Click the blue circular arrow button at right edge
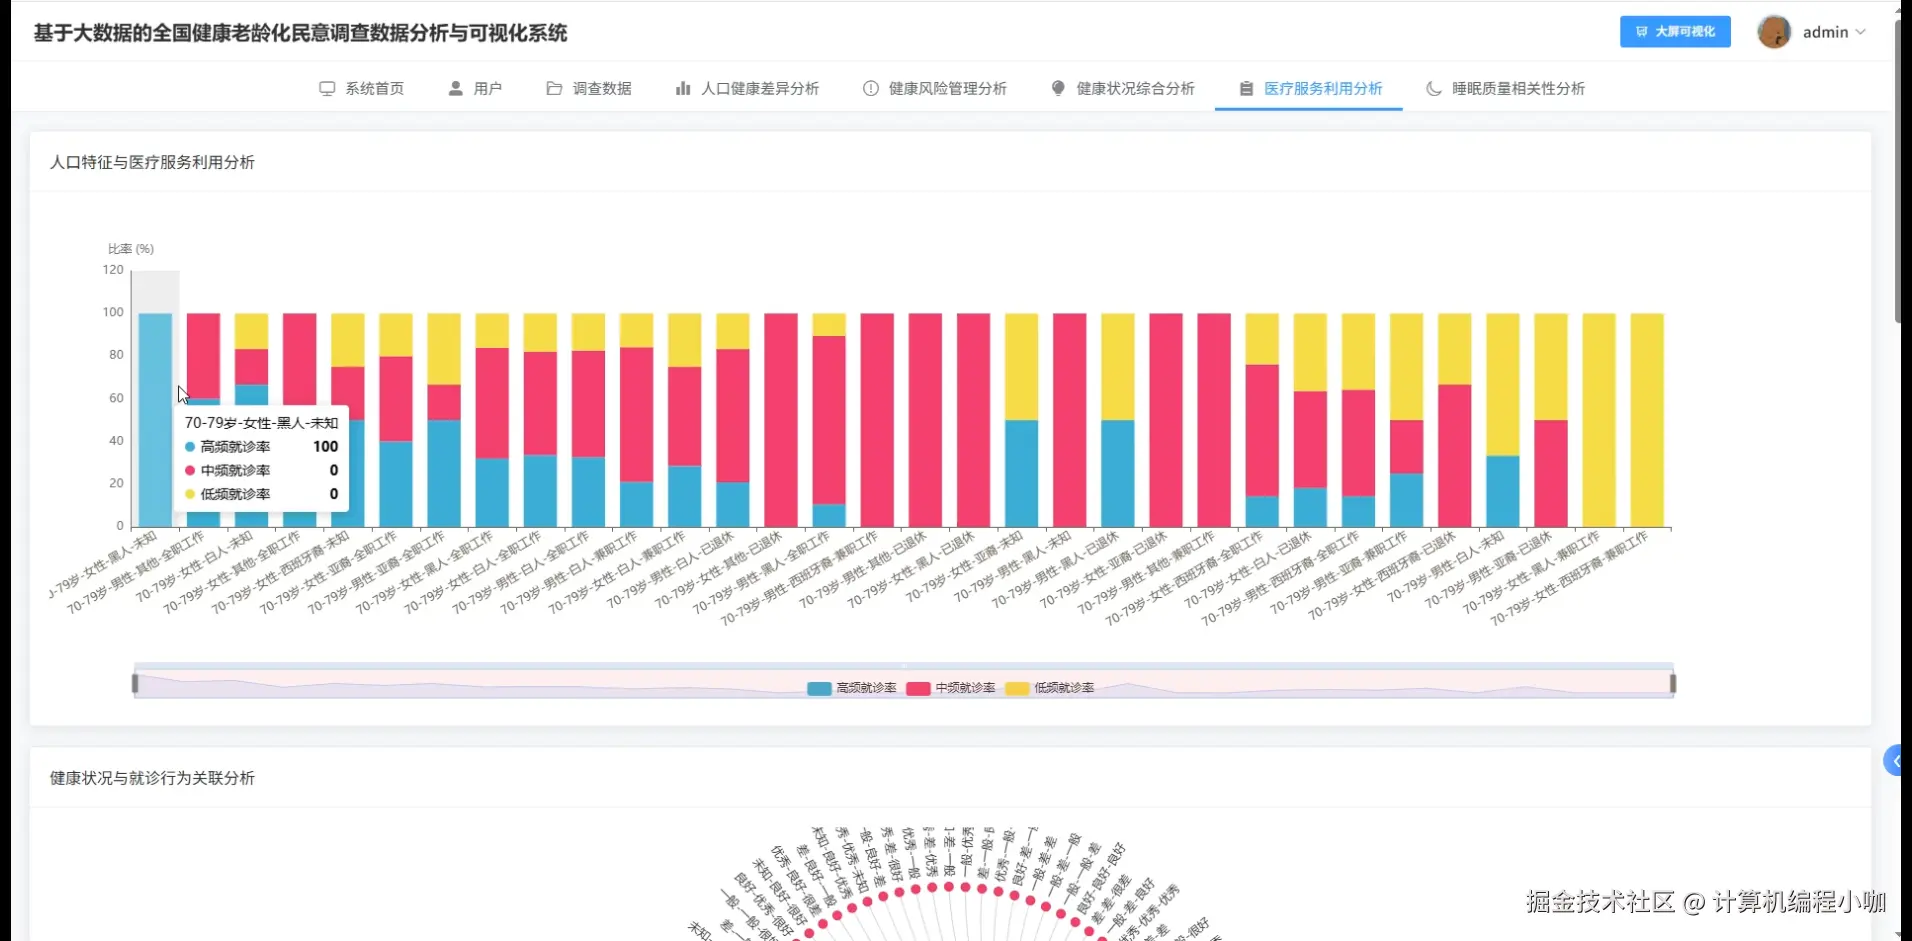This screenshot has width=1912, height=941. (1892, 761)
